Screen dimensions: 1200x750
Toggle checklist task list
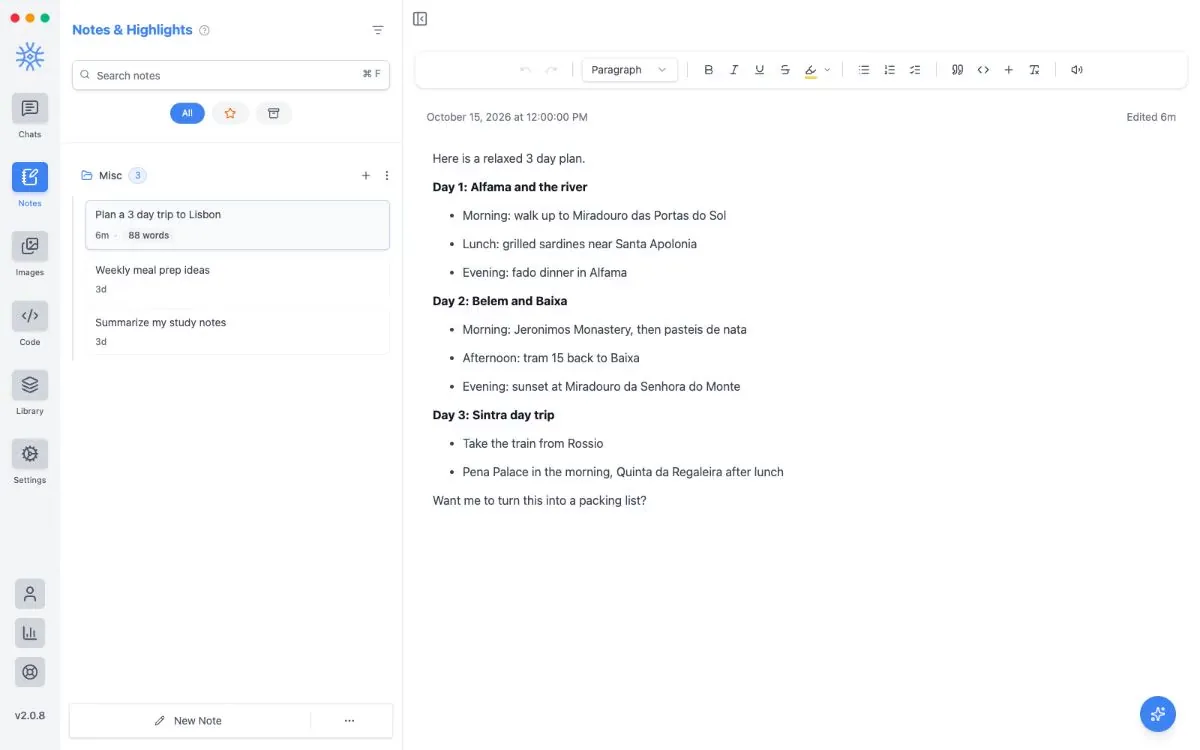(x=915, y=70)
